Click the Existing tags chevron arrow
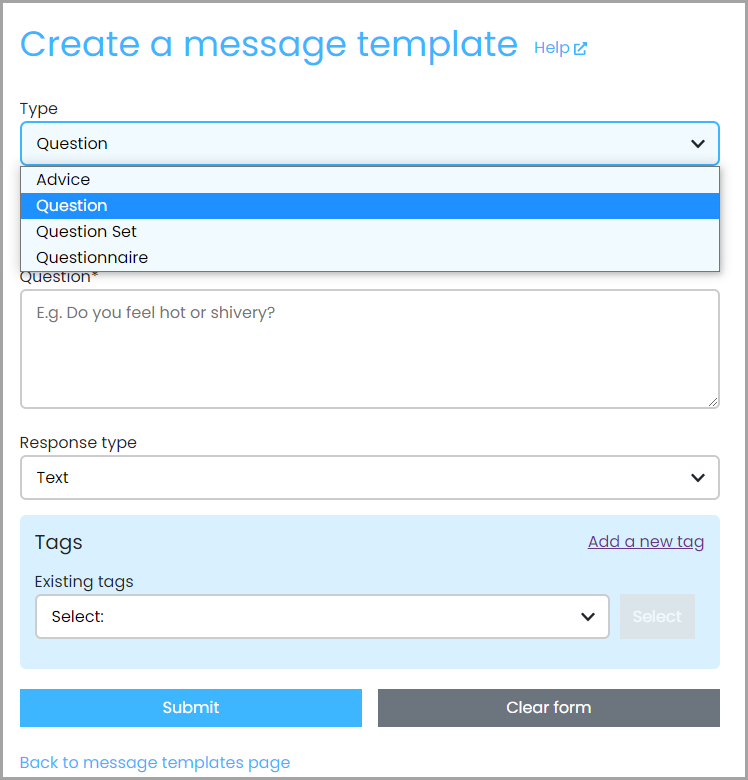 [588, 617]
